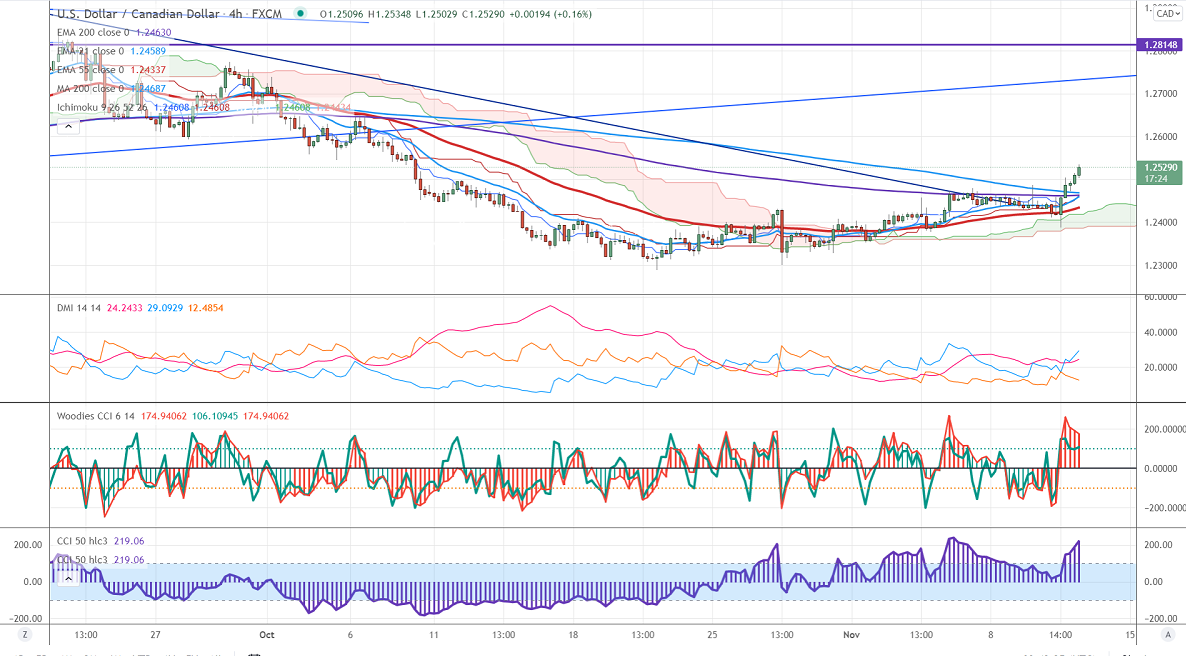
Task: Collapse the main chart indicator legend
Action: pos(68,126)
